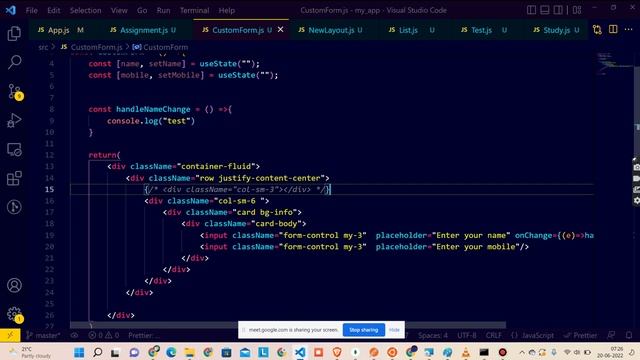
Task: Switch to the NewLayout.js tab
Action: [331, 30]
